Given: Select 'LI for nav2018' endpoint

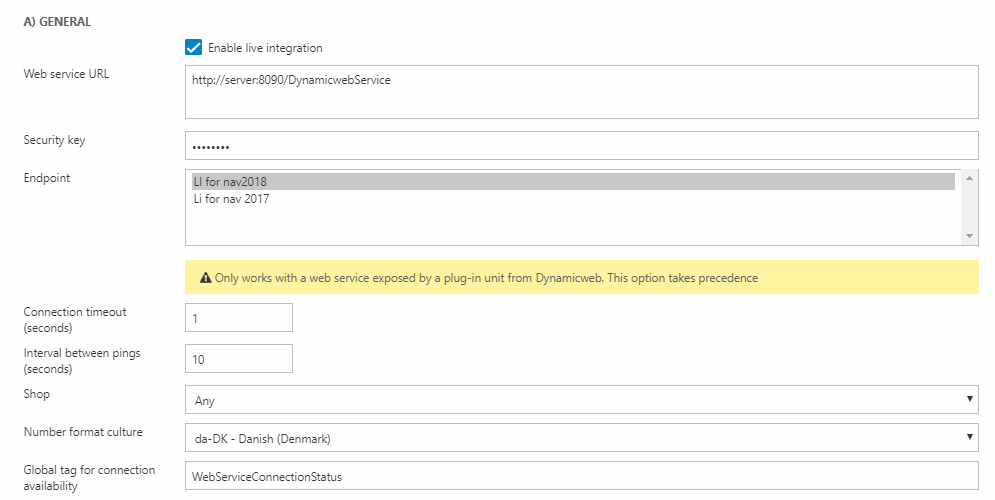Looking at the screenshot, I should [573, 182].
